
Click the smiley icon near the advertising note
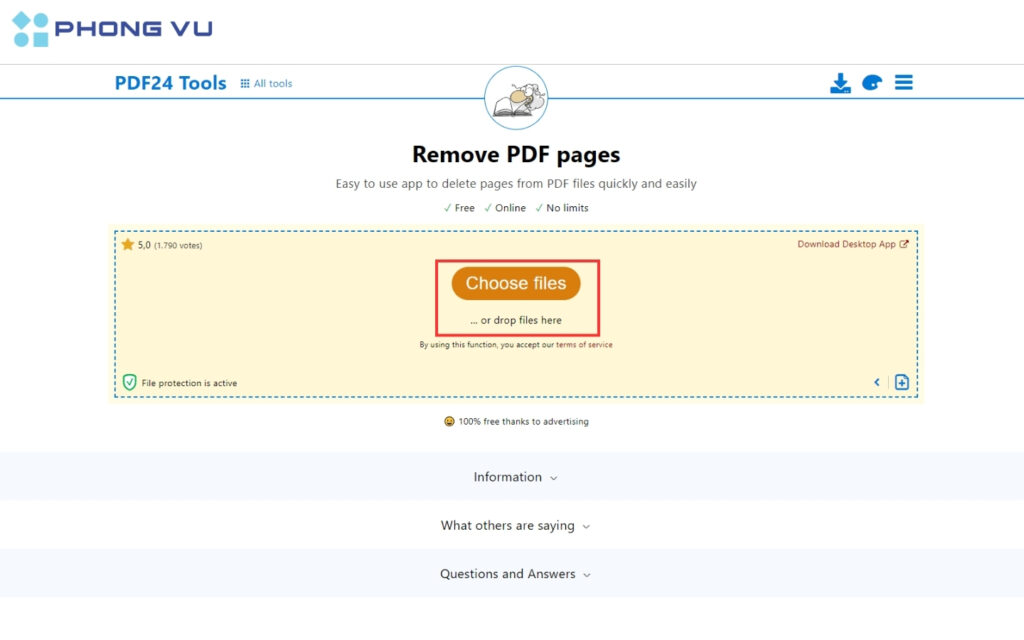click(447, 421)
